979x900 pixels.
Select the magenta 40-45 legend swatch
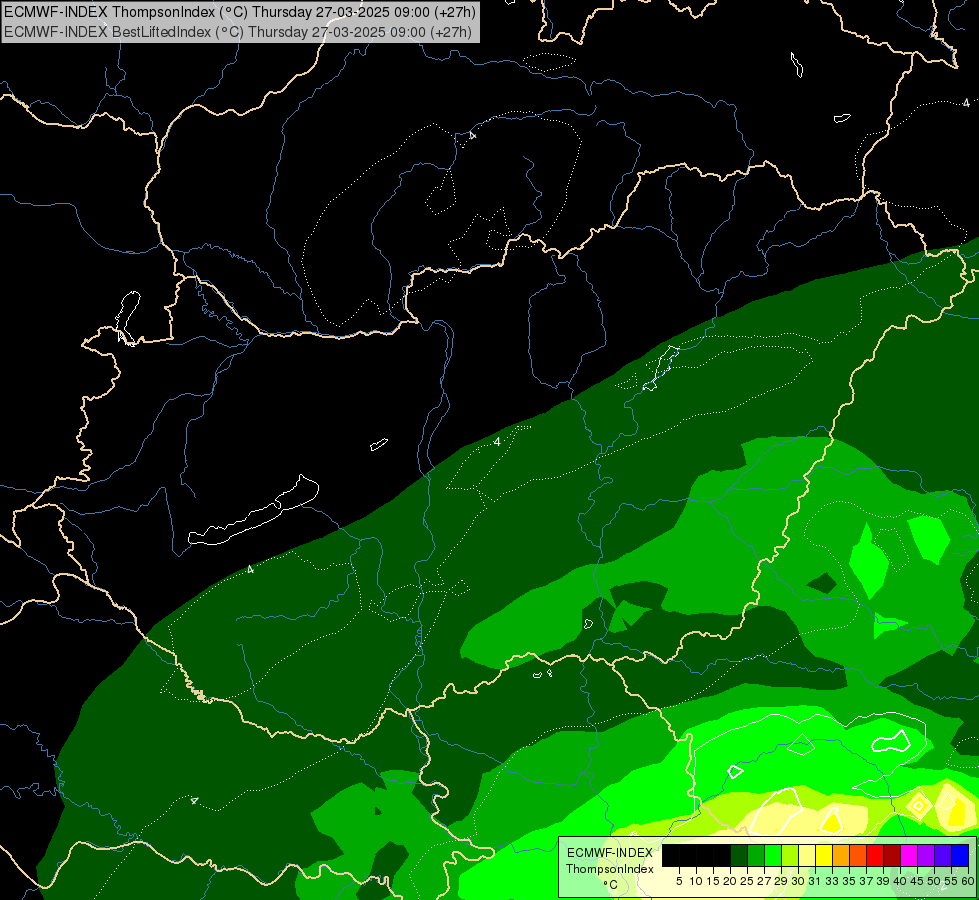point(909,855)
